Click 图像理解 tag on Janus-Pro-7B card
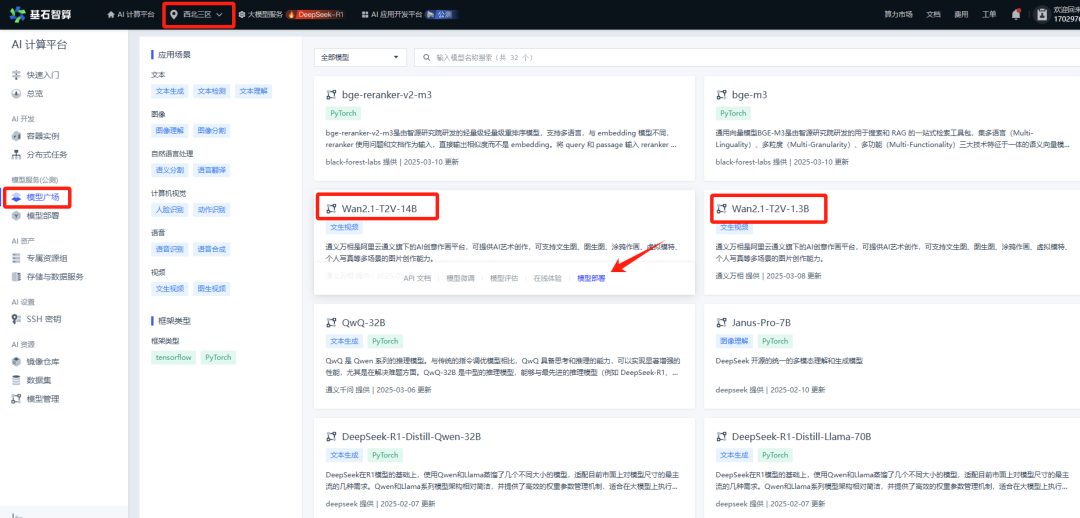The height and width of the screenshot is (518, 1080). click(x=734, y=341)
